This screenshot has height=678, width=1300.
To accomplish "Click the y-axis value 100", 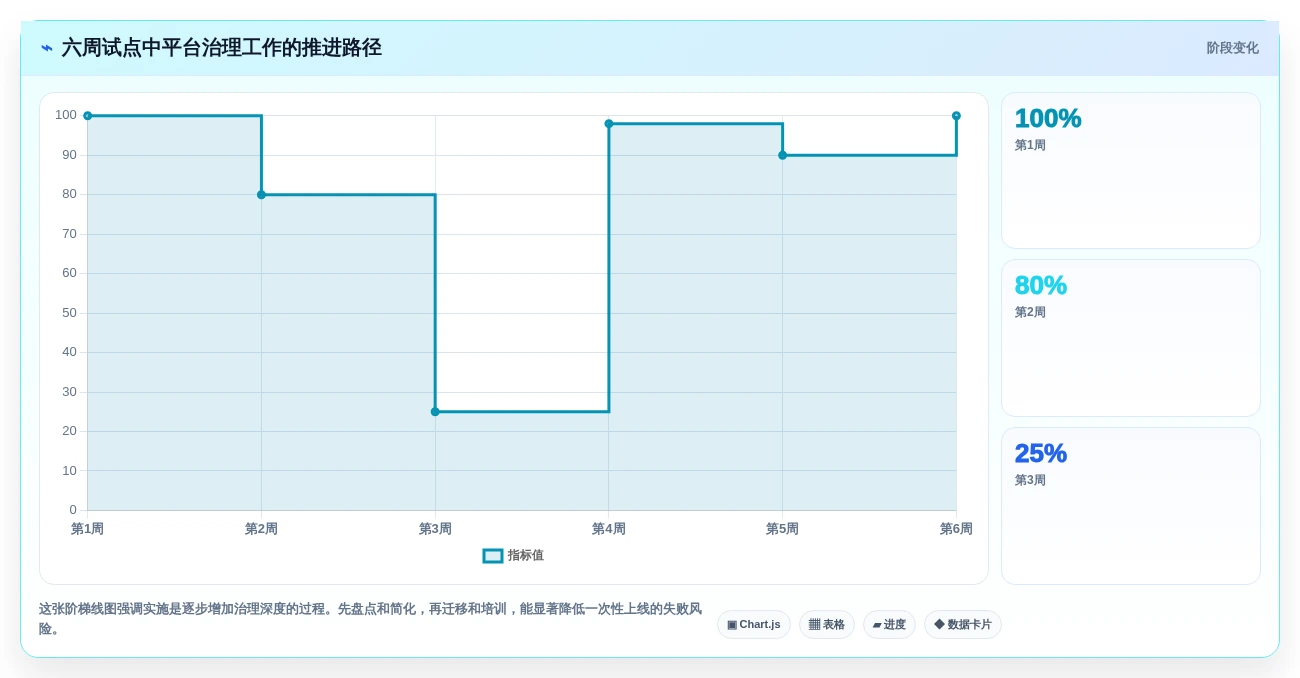I will click(x=66, y=115).
